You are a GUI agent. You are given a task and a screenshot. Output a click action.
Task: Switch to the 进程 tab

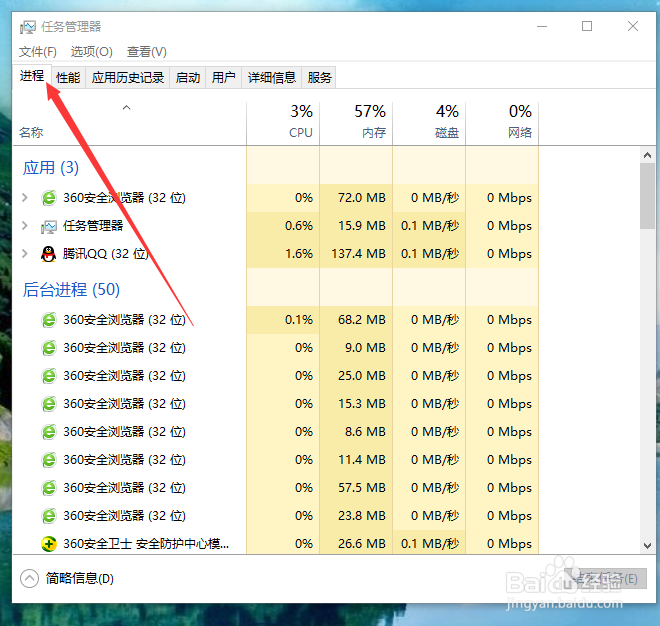click(32, 76)
